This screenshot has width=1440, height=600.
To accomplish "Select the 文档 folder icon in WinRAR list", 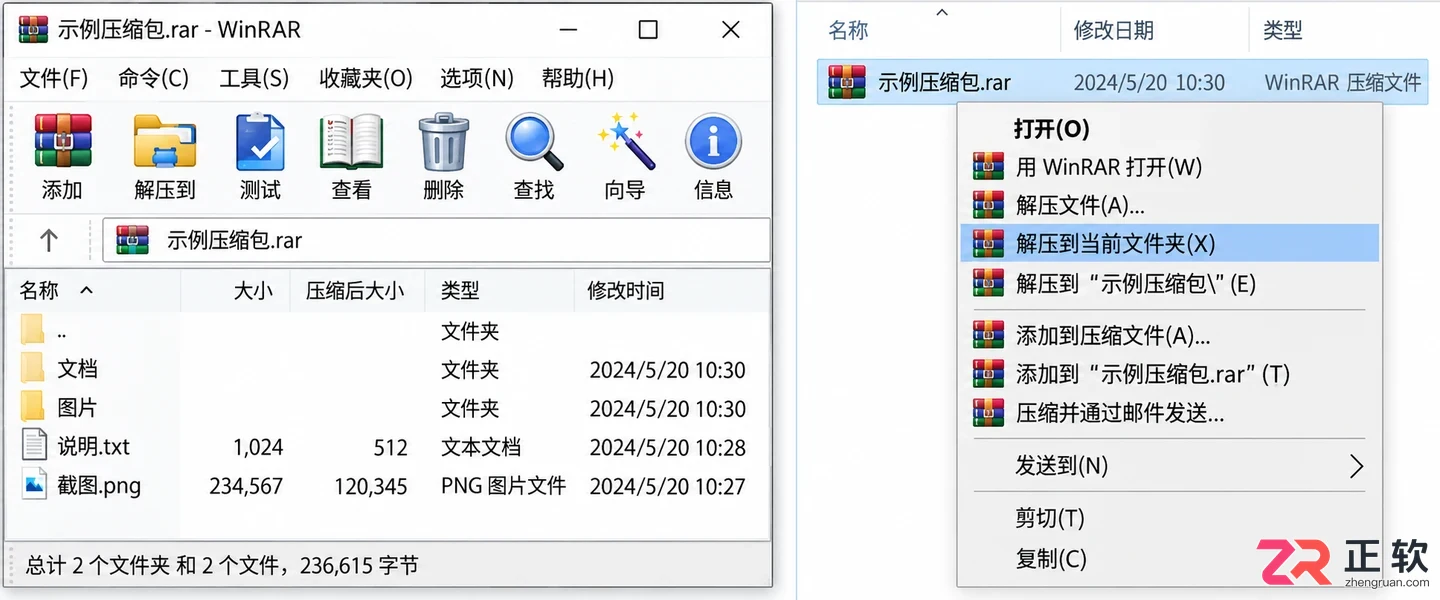I will point(34,369).
